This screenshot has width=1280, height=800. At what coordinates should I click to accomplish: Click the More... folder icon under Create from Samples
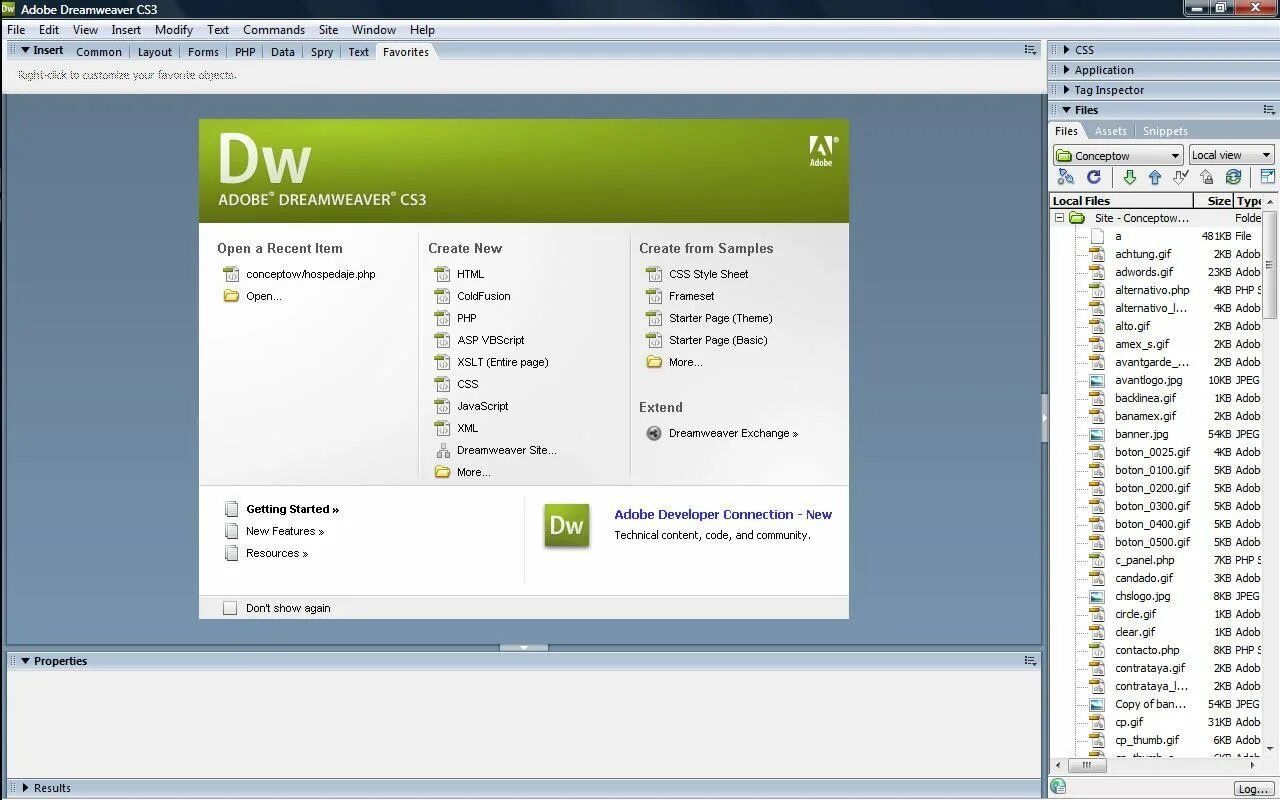tap(654, 362)
